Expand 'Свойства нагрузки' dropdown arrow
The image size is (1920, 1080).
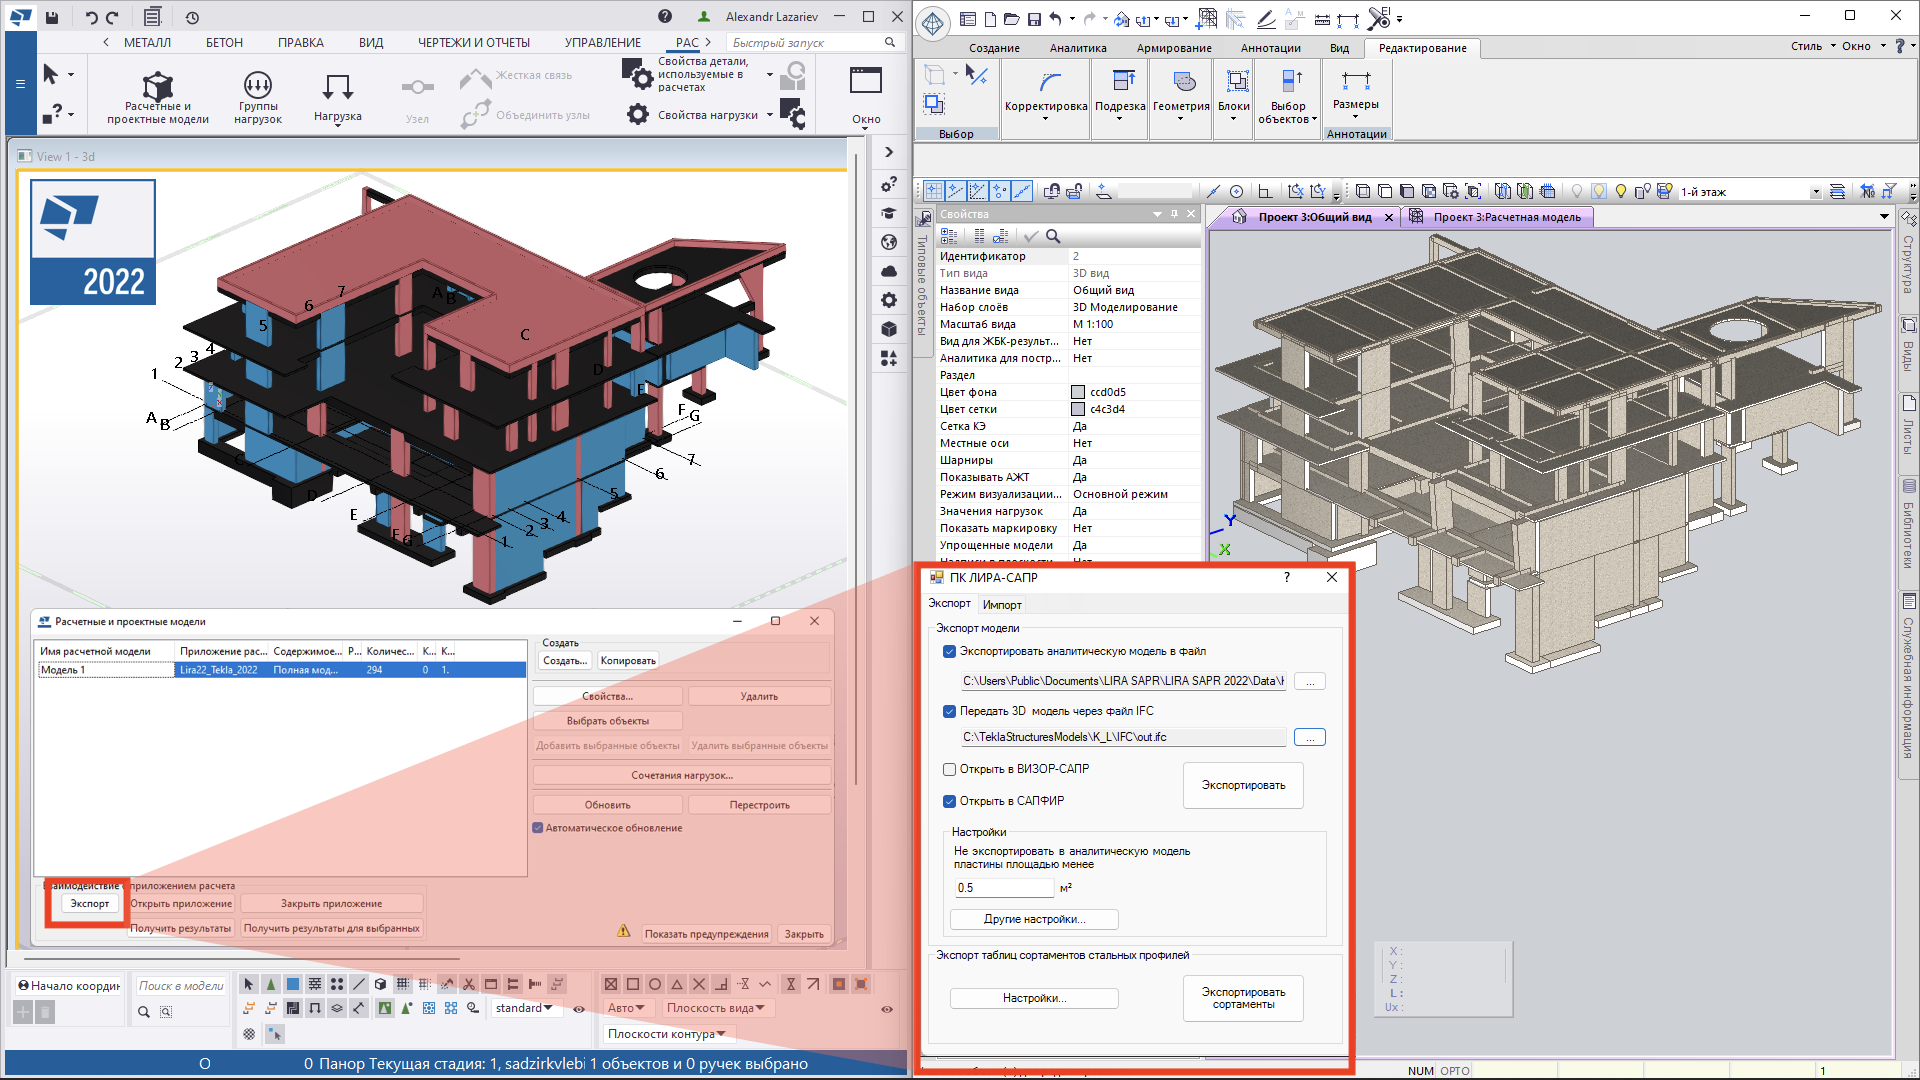click(770, 115)
